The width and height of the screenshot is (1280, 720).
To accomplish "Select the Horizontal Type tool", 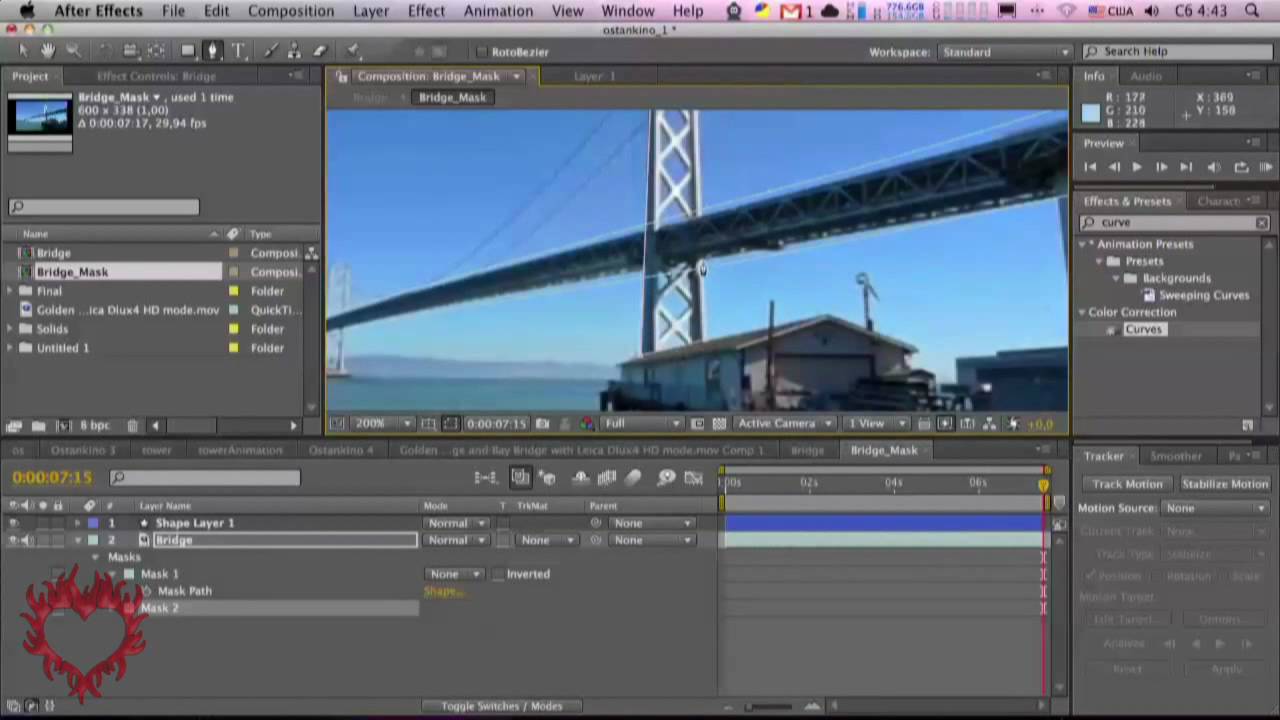I will click(238, 51).
